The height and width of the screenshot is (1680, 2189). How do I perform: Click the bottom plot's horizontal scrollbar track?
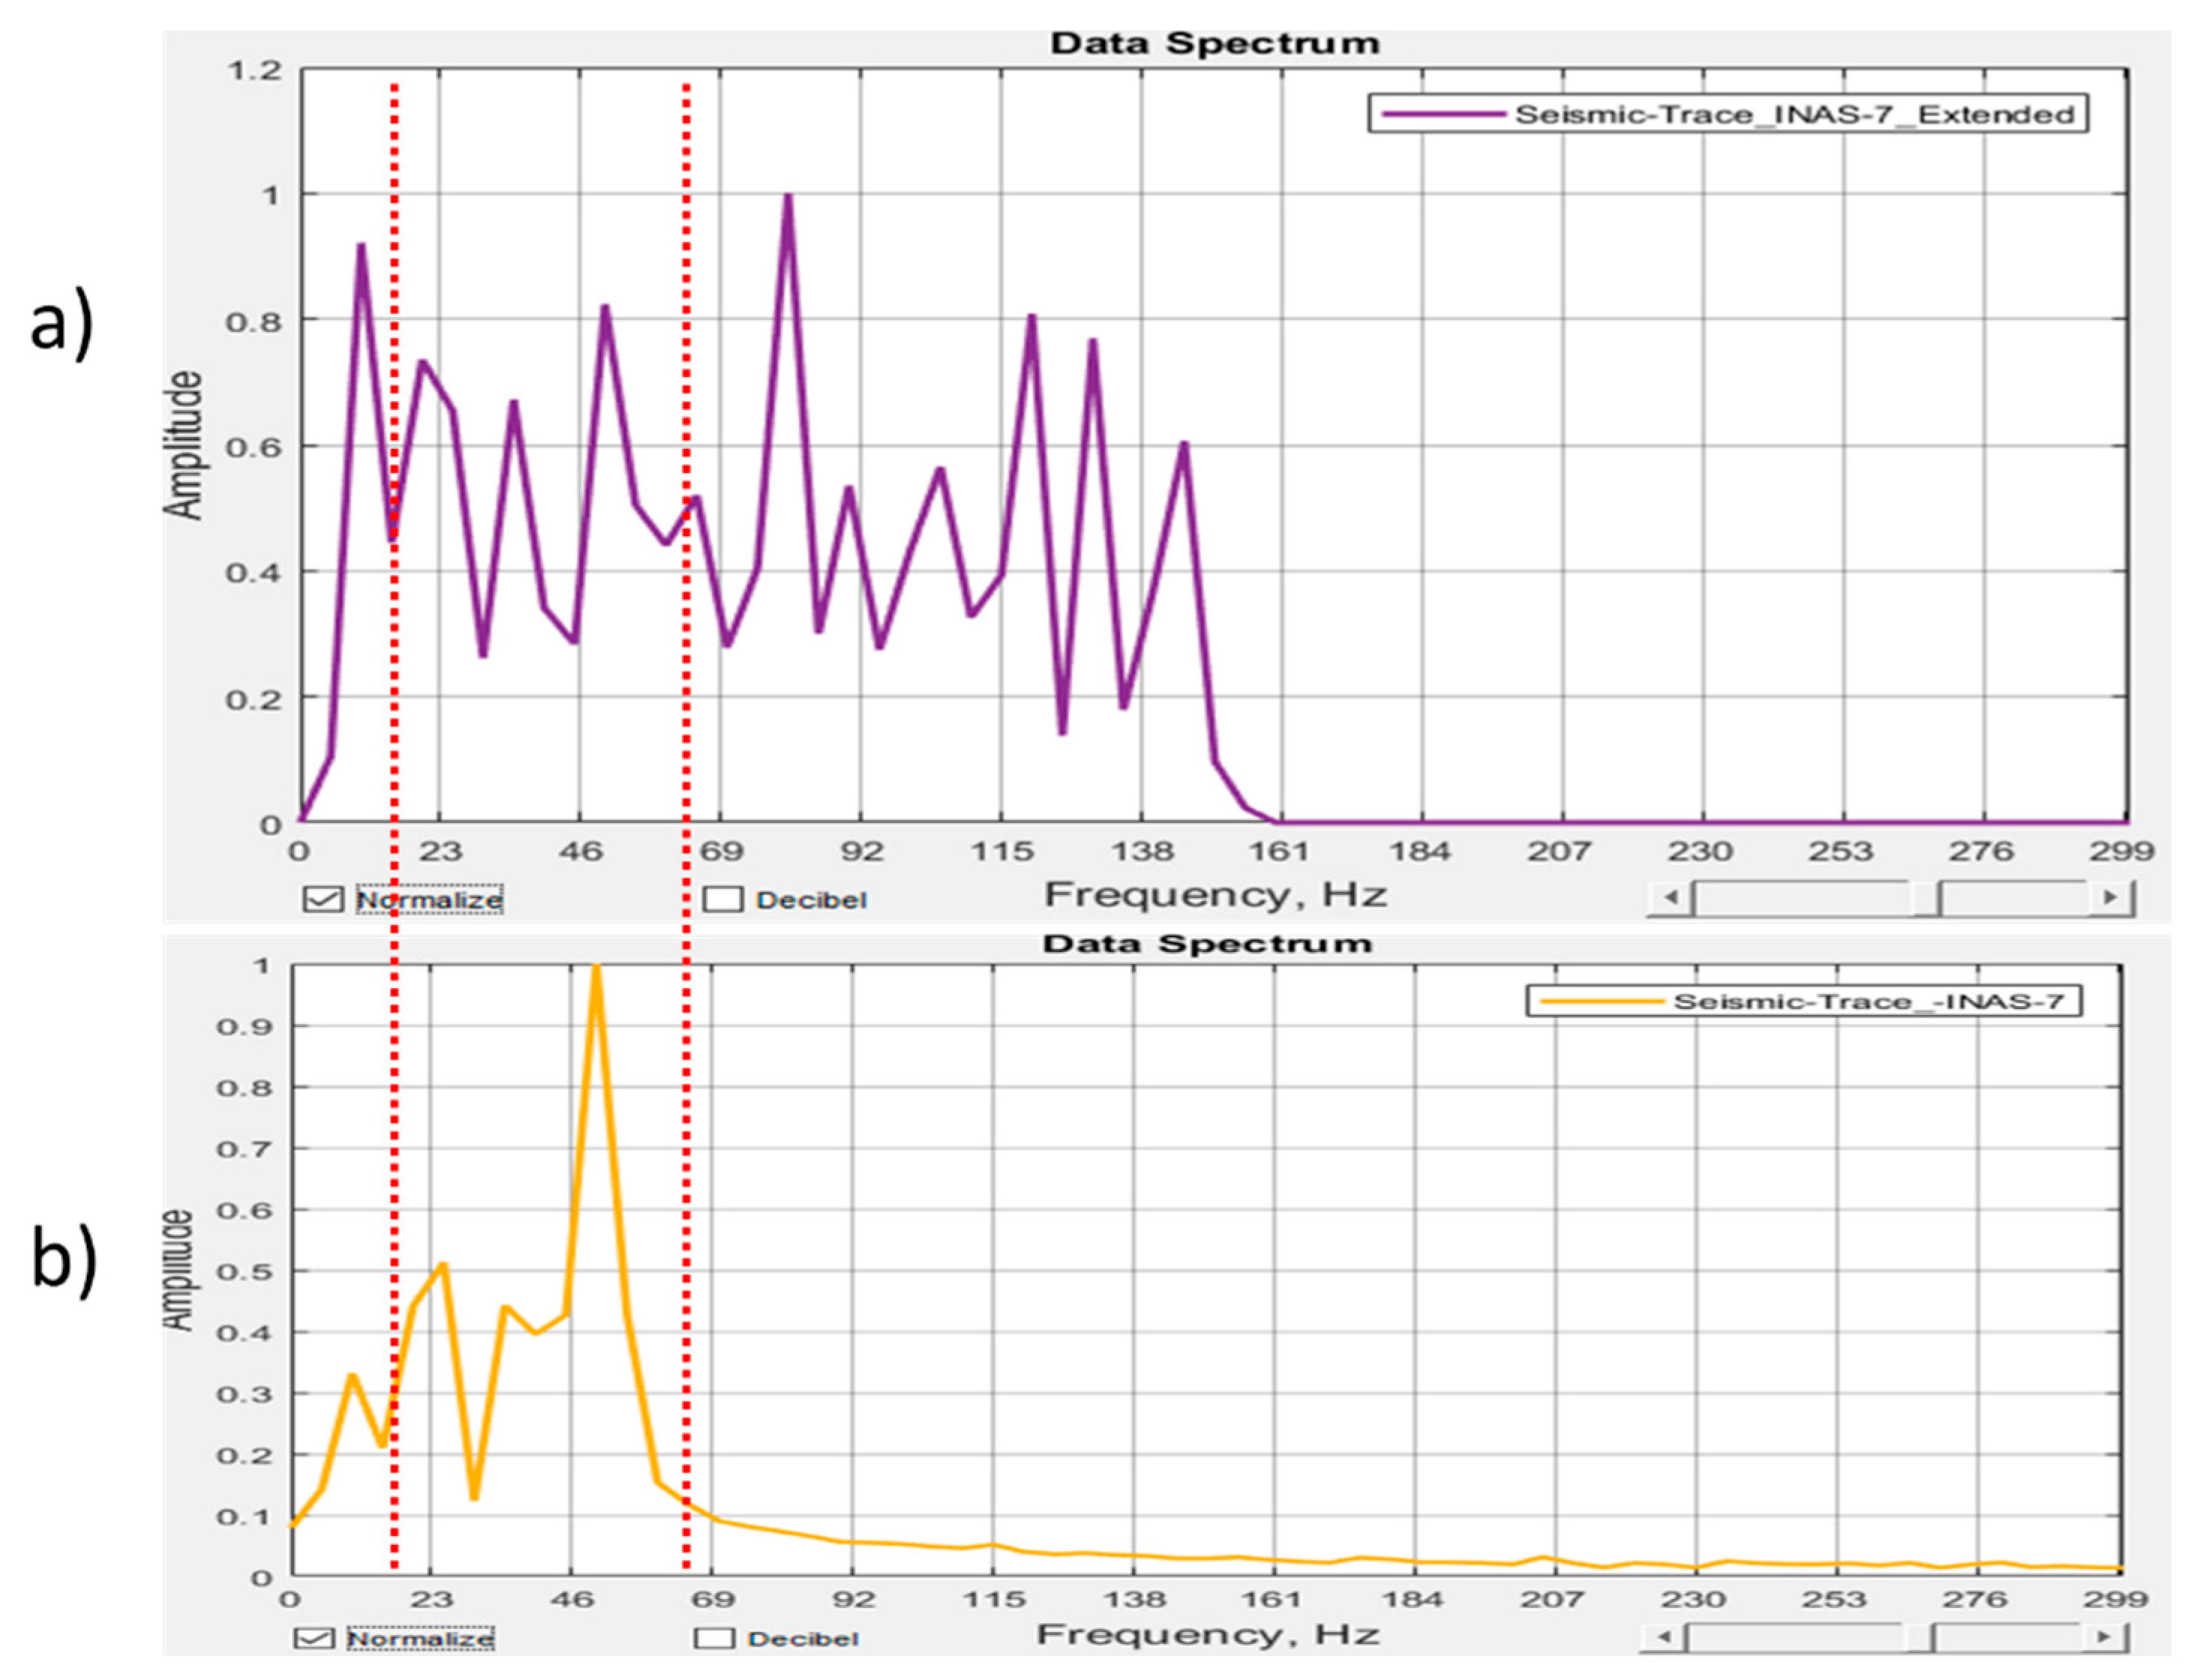(x=1883, y=1637)
